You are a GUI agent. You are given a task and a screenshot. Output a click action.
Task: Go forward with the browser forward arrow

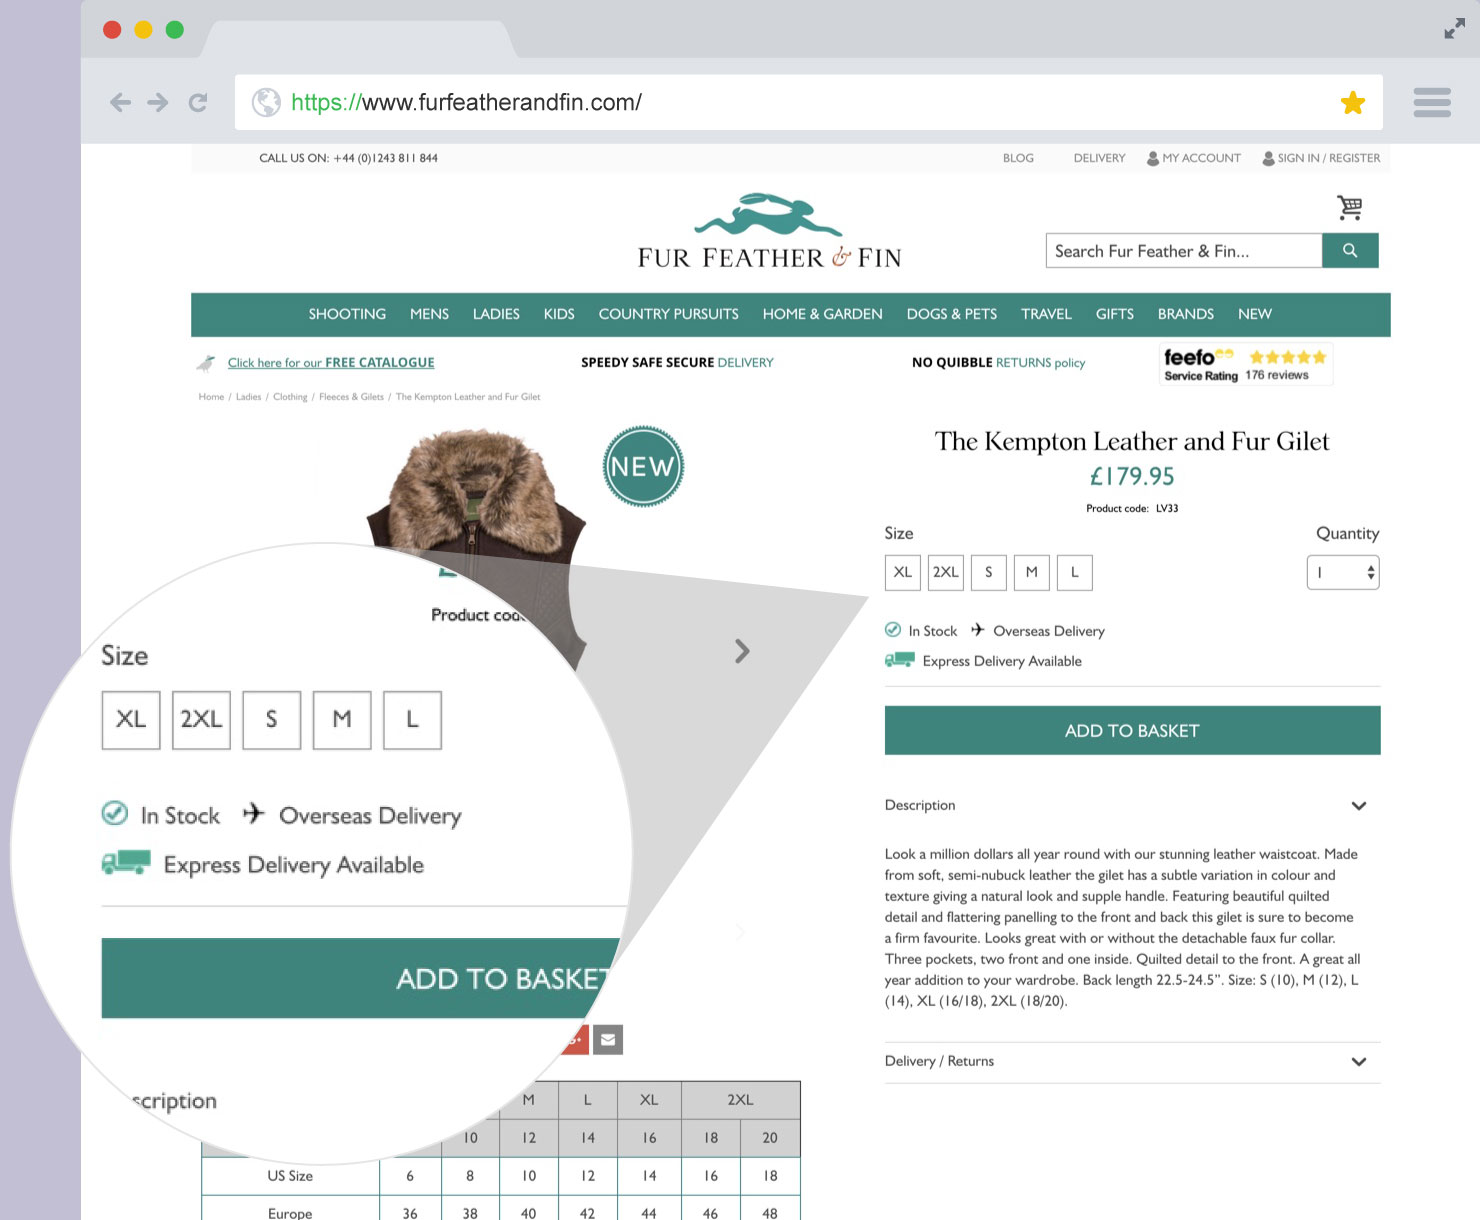158,102
